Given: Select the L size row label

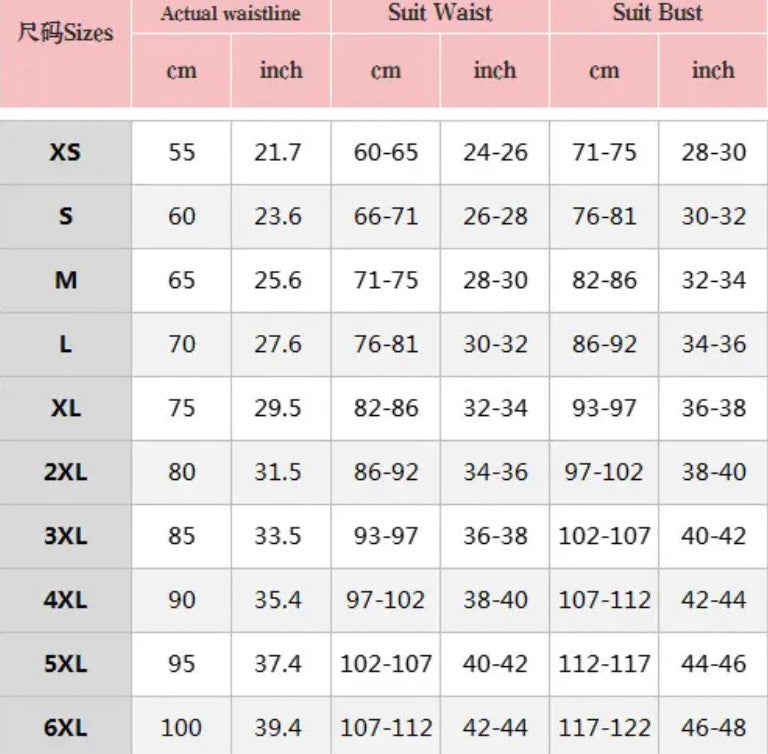Looking at the screenshot, I should (66, 344).
